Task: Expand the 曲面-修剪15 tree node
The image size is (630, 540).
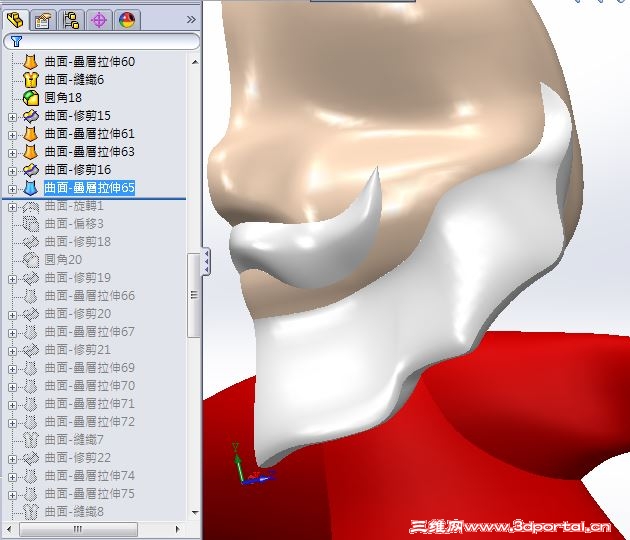Action: tap(12, 117)
